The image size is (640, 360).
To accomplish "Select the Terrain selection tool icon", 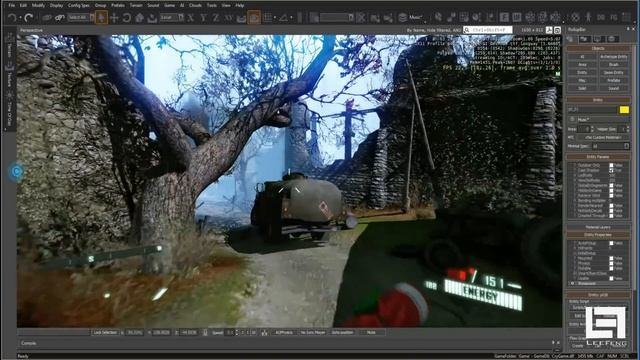I will 152,18.
